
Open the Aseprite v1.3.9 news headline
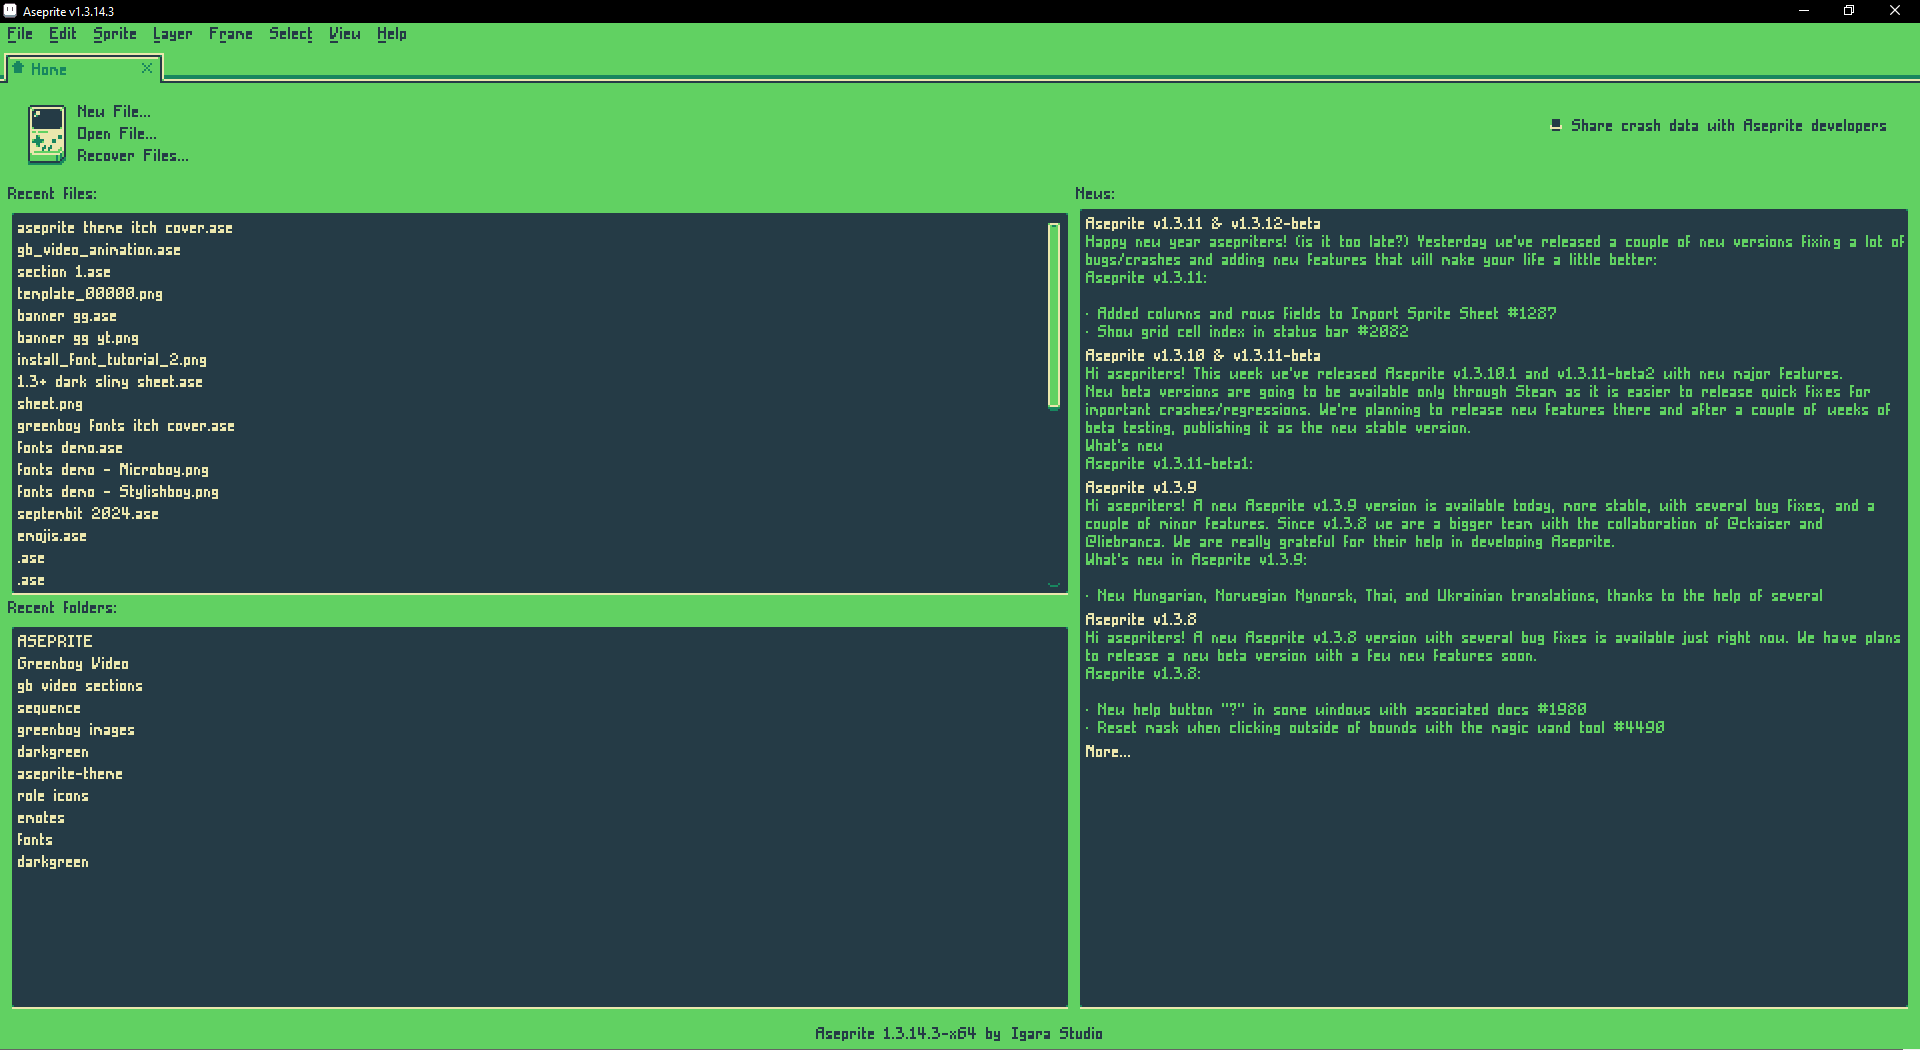coord(1141,488)
